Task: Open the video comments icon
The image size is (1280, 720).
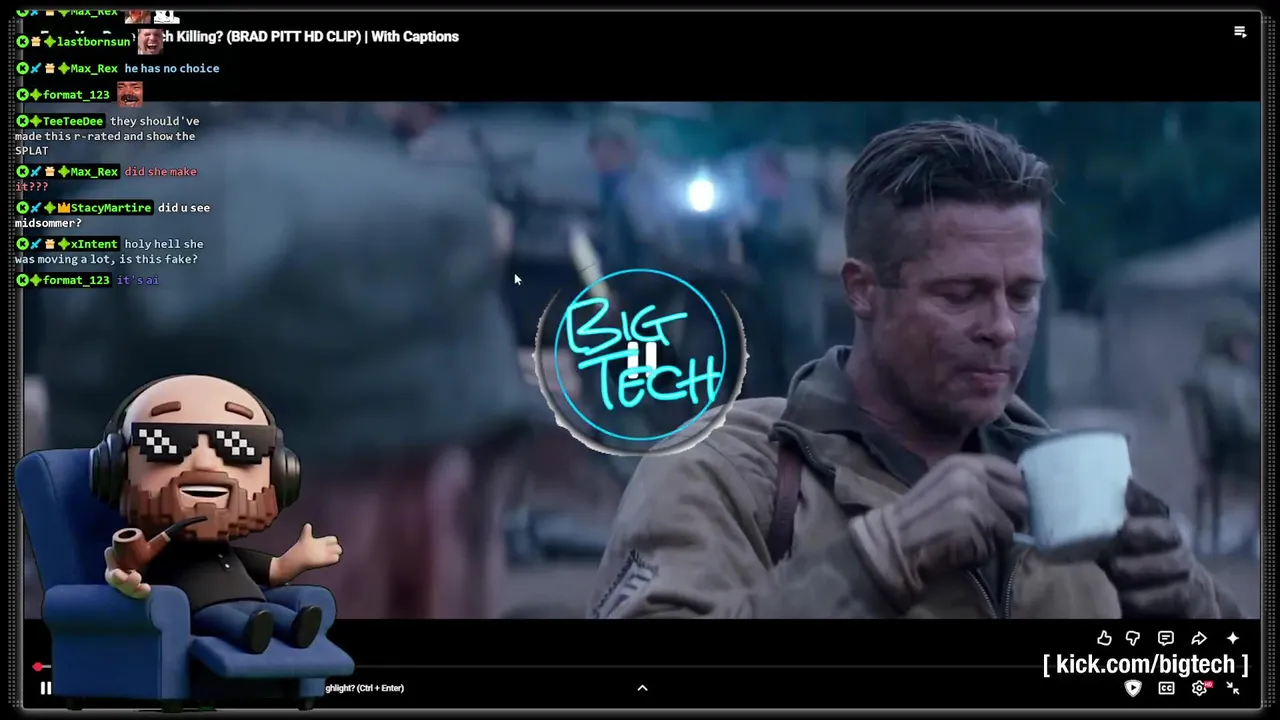Action: [x=1166, y=638]
